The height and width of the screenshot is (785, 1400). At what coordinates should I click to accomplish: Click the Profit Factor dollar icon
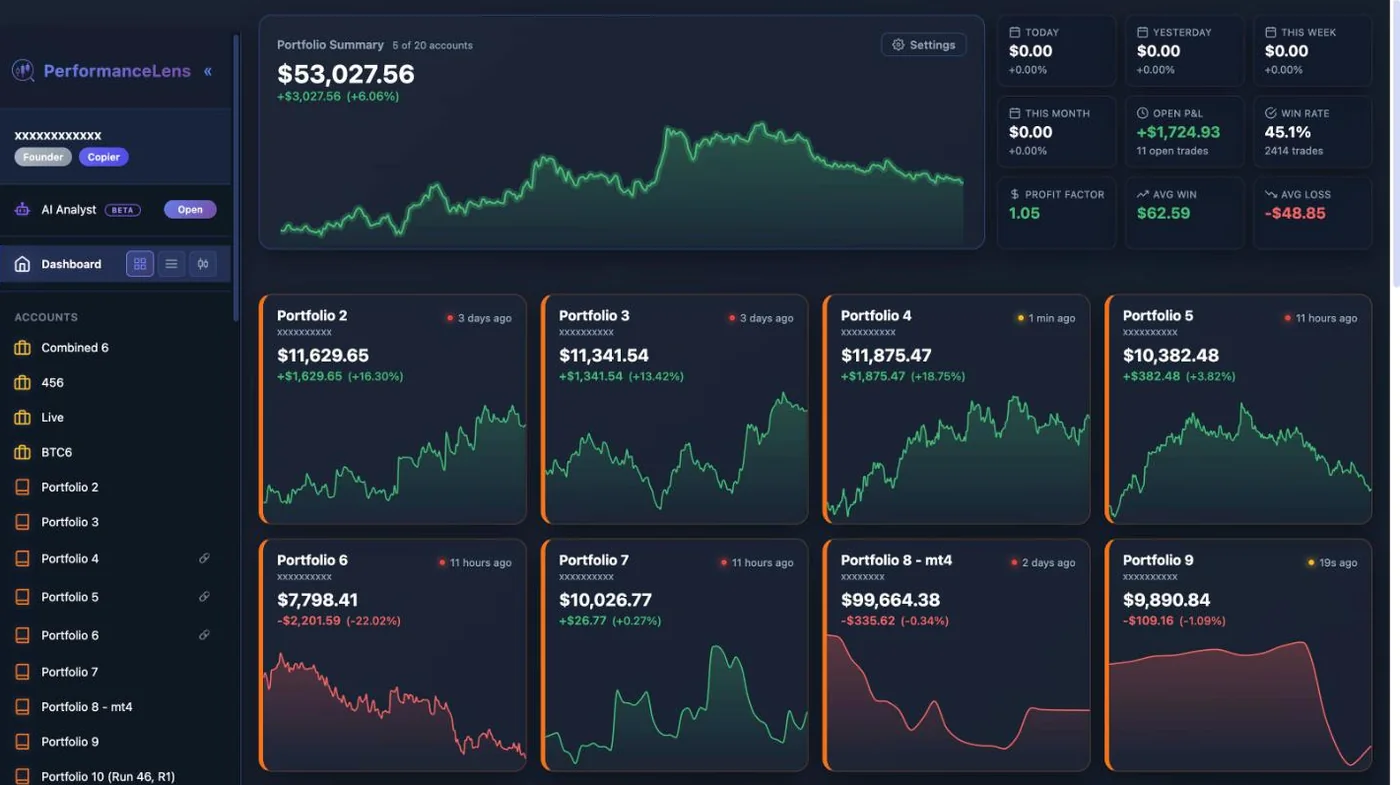(x=1015, y=194)
